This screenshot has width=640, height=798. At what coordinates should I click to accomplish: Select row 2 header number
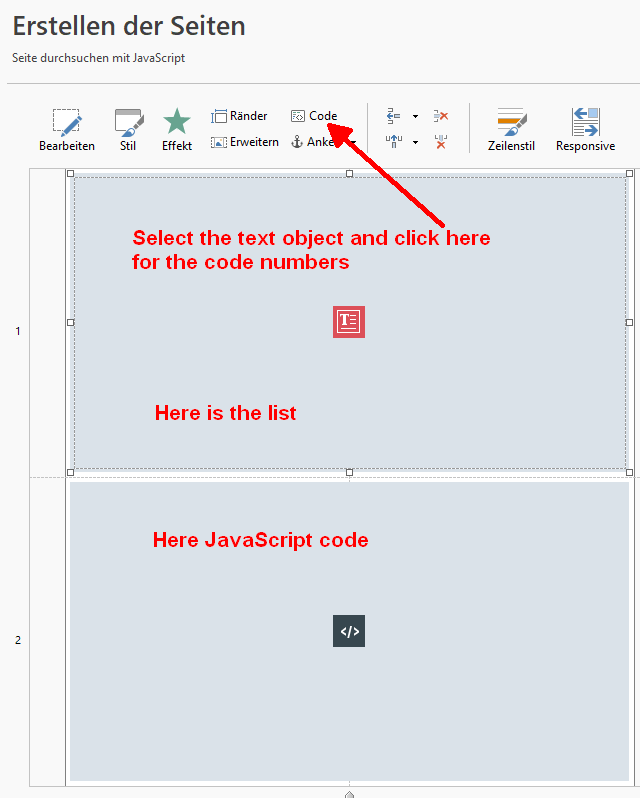tap(17, 640)
